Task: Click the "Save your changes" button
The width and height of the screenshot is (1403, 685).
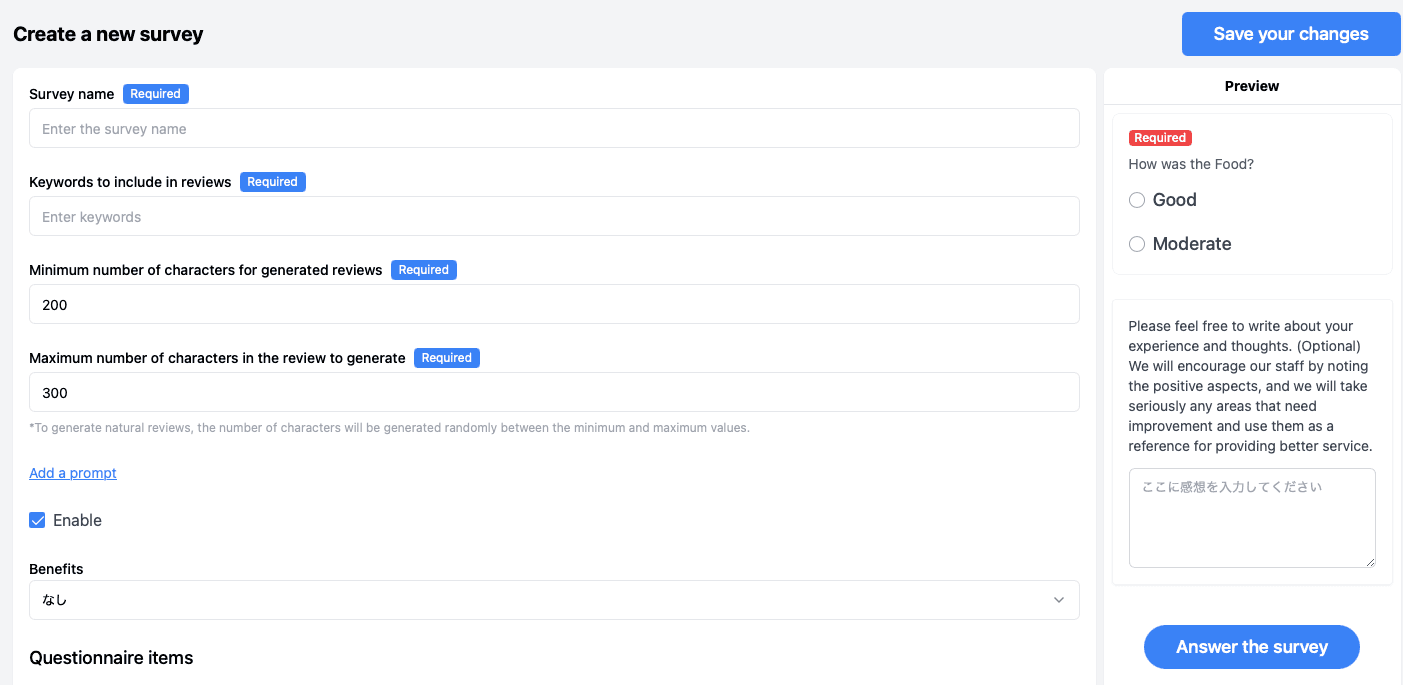Action: pos(1290,33)
